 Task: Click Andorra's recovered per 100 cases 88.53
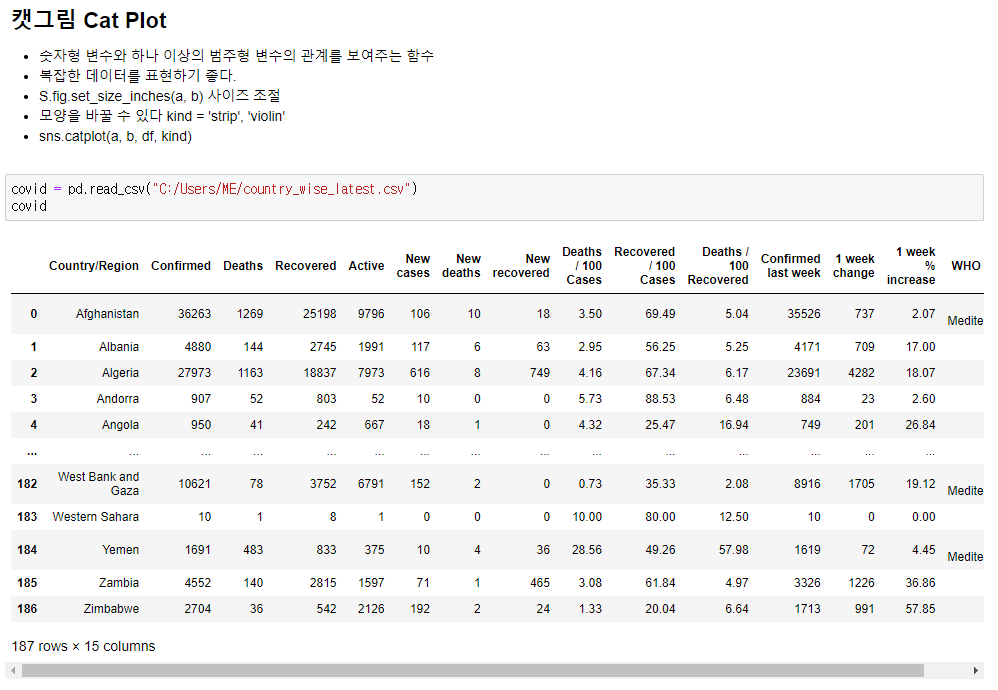pyautogui.click(x=660, y=399)
